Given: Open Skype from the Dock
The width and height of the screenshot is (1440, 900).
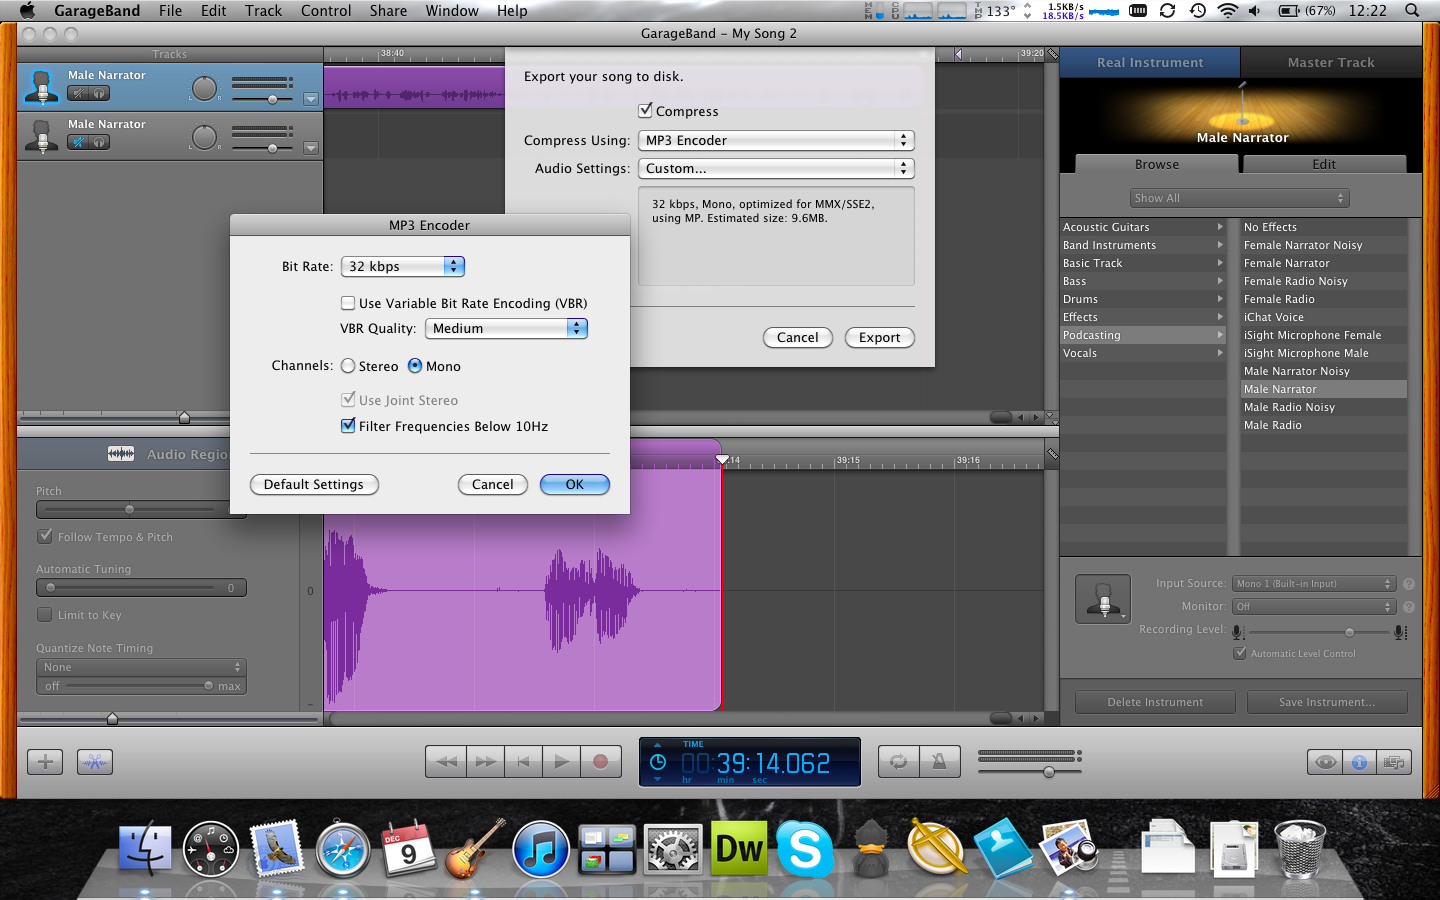Looking at the screenshot, I should (x=805, y=850).
